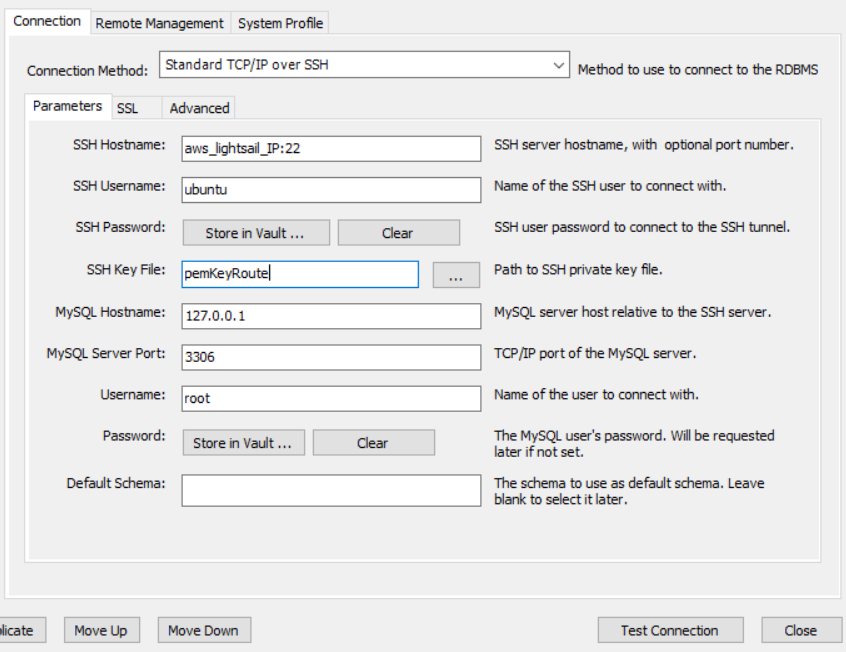846x652 pixels.
Task: Click the SSH Username field containing ubuntu
Action: pos(331,190)
